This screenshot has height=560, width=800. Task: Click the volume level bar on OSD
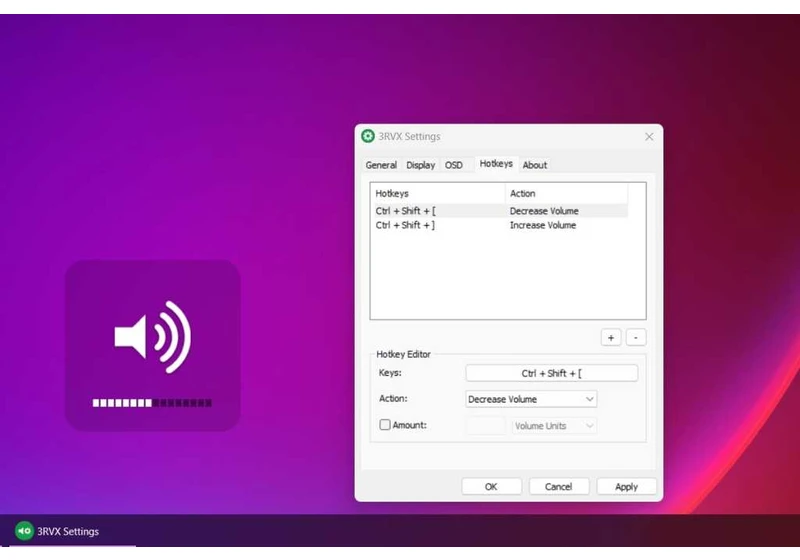tap(152, 403)
